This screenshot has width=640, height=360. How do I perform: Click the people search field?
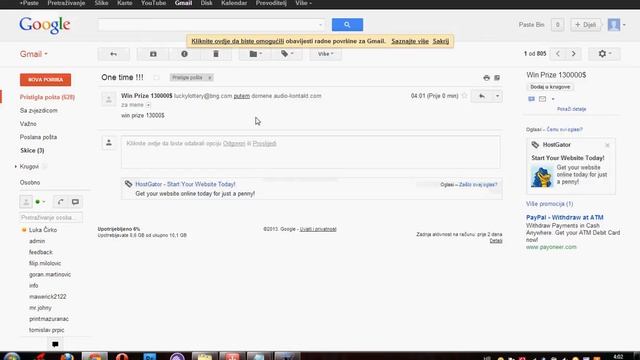click(x=51, y=218)
